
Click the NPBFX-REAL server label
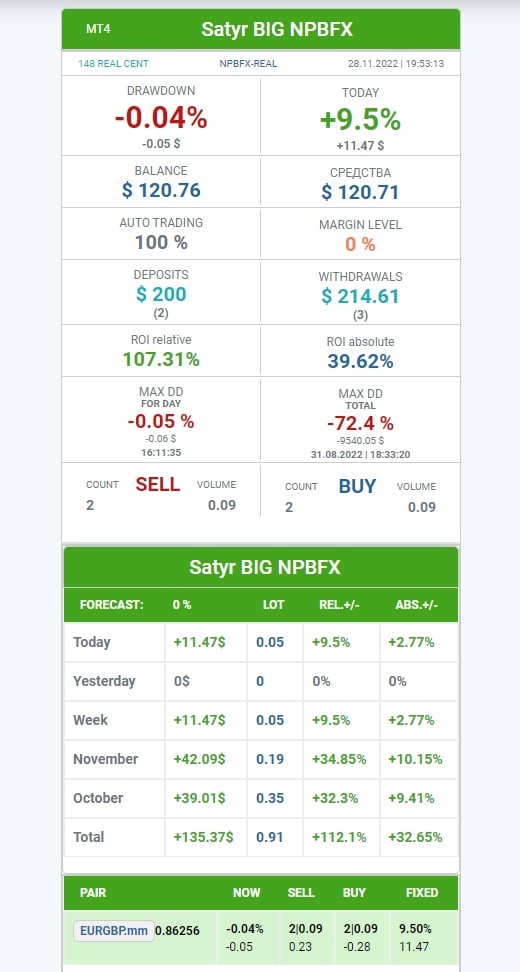(x=248, y=63)
